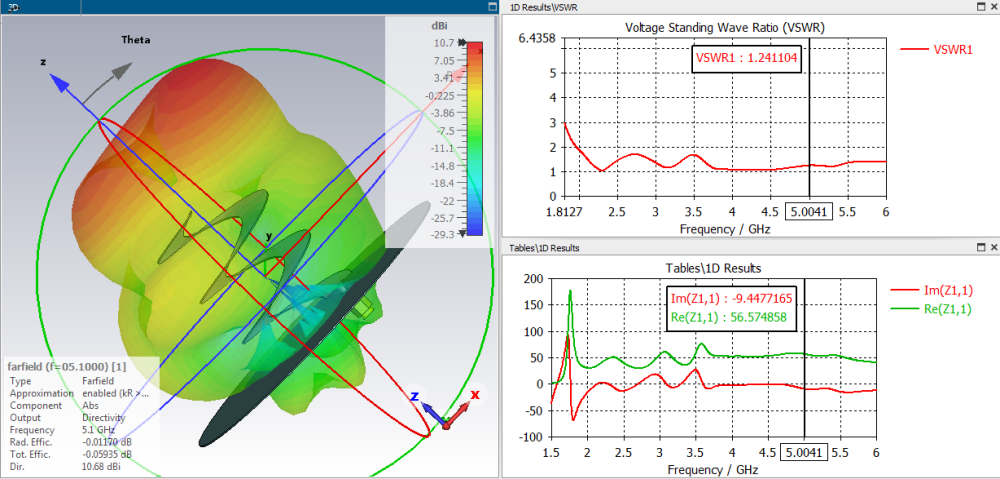The width and height of the screenshot is (1000, 479).
Task: Click the Rad. Effic. -0.01170 dB row
Action: 71,442
